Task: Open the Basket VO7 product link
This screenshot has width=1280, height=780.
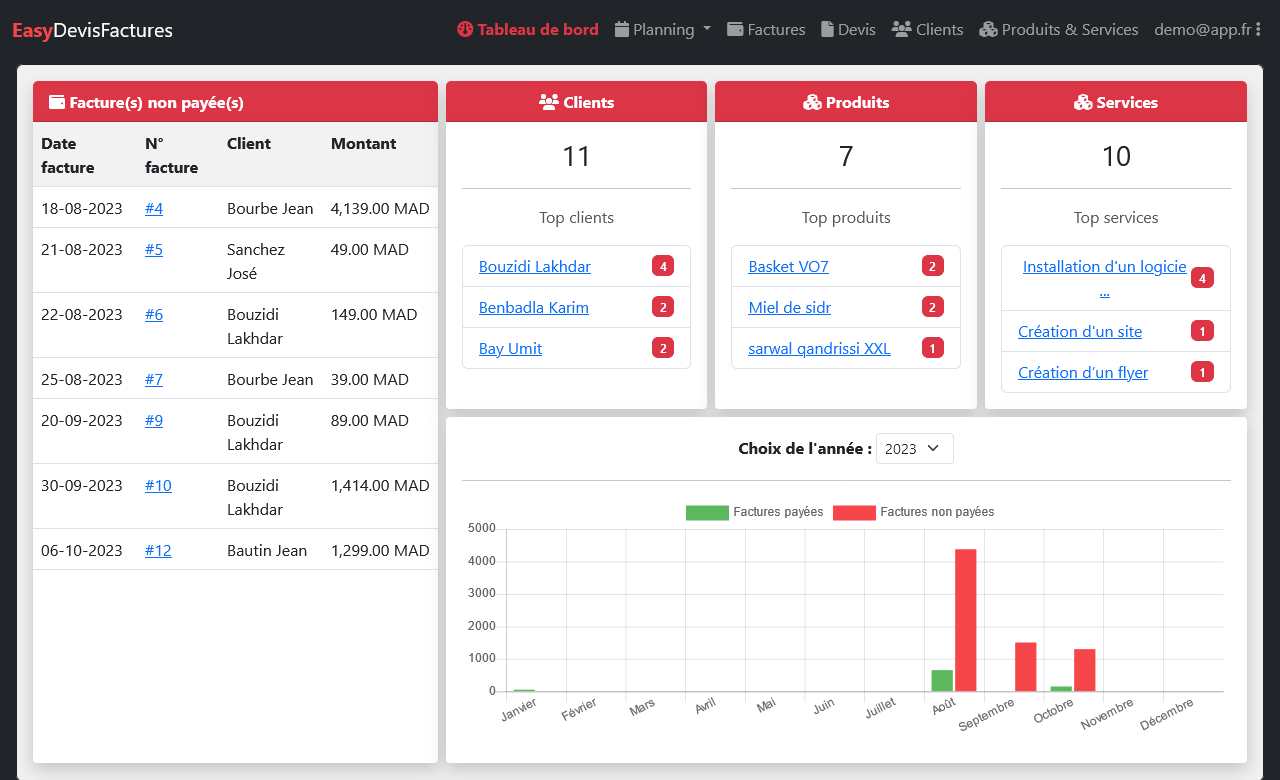Action: point(788,266)
